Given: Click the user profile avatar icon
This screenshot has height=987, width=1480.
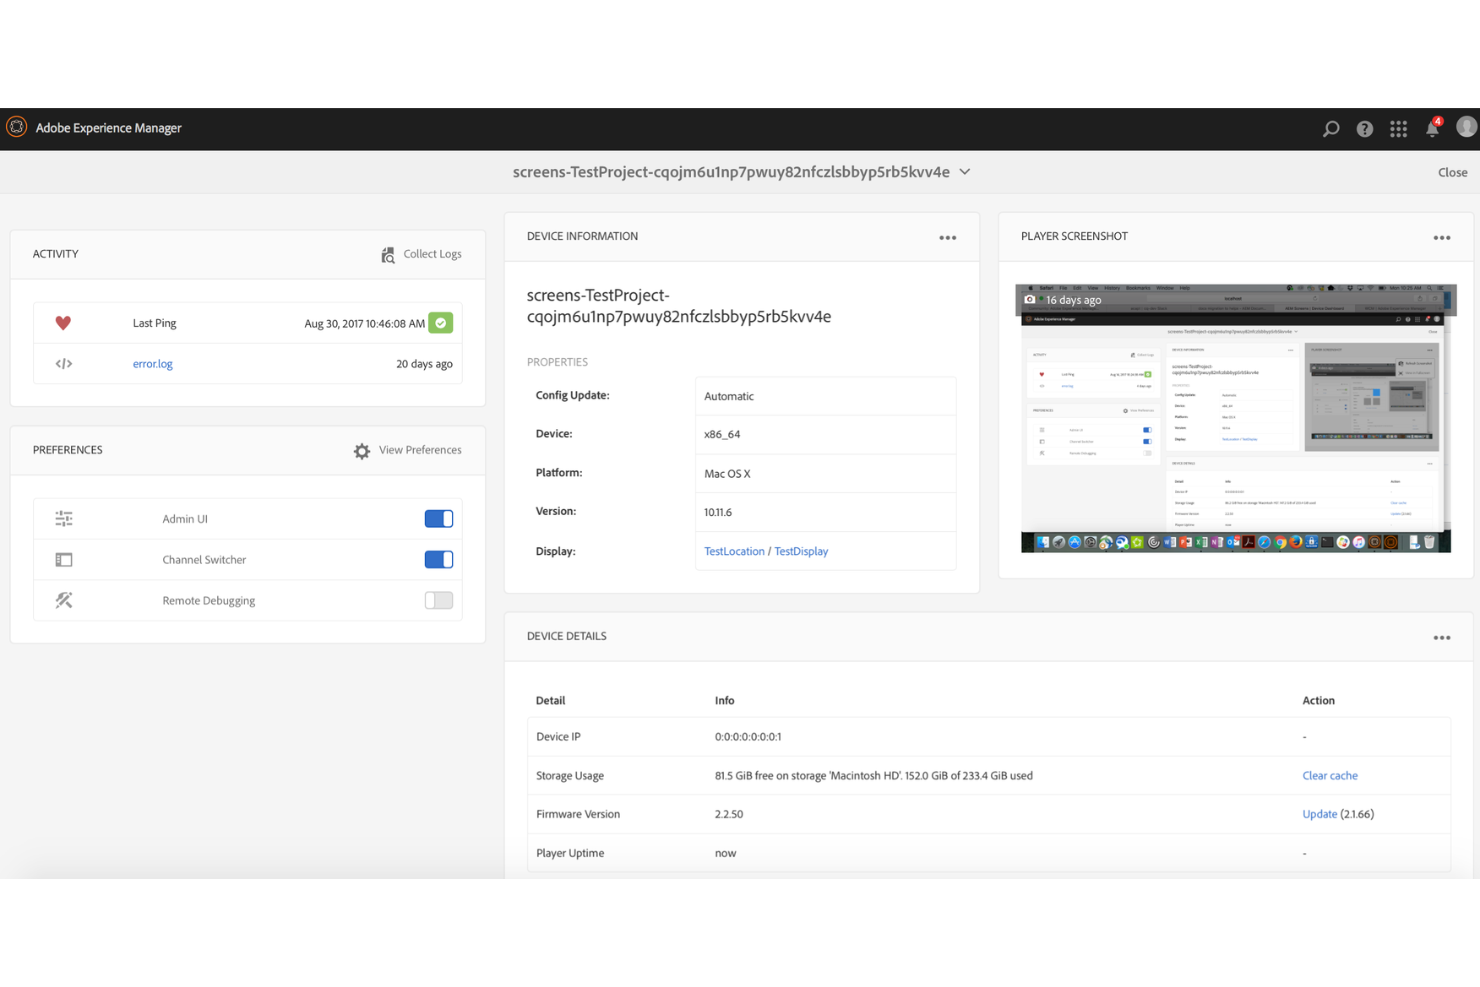Looking at the screenshot, I should pos(1466,128).
